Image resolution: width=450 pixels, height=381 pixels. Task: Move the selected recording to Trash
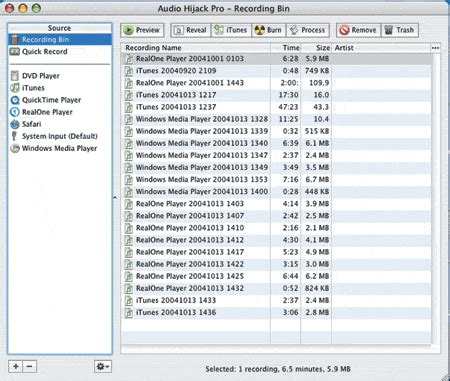pyautogui.click(x=399, y=30)
